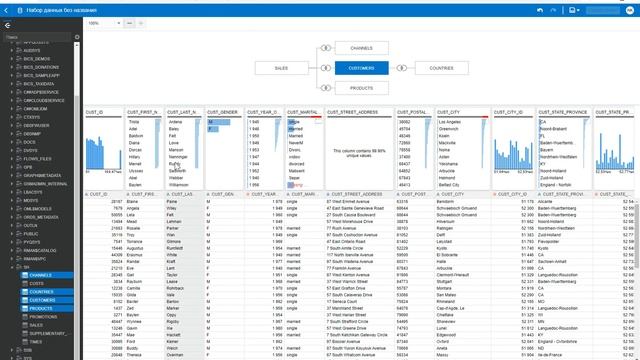Open the 100% zoom dropdown
Viewport: 640px width, 360px height.
(104, 23)
